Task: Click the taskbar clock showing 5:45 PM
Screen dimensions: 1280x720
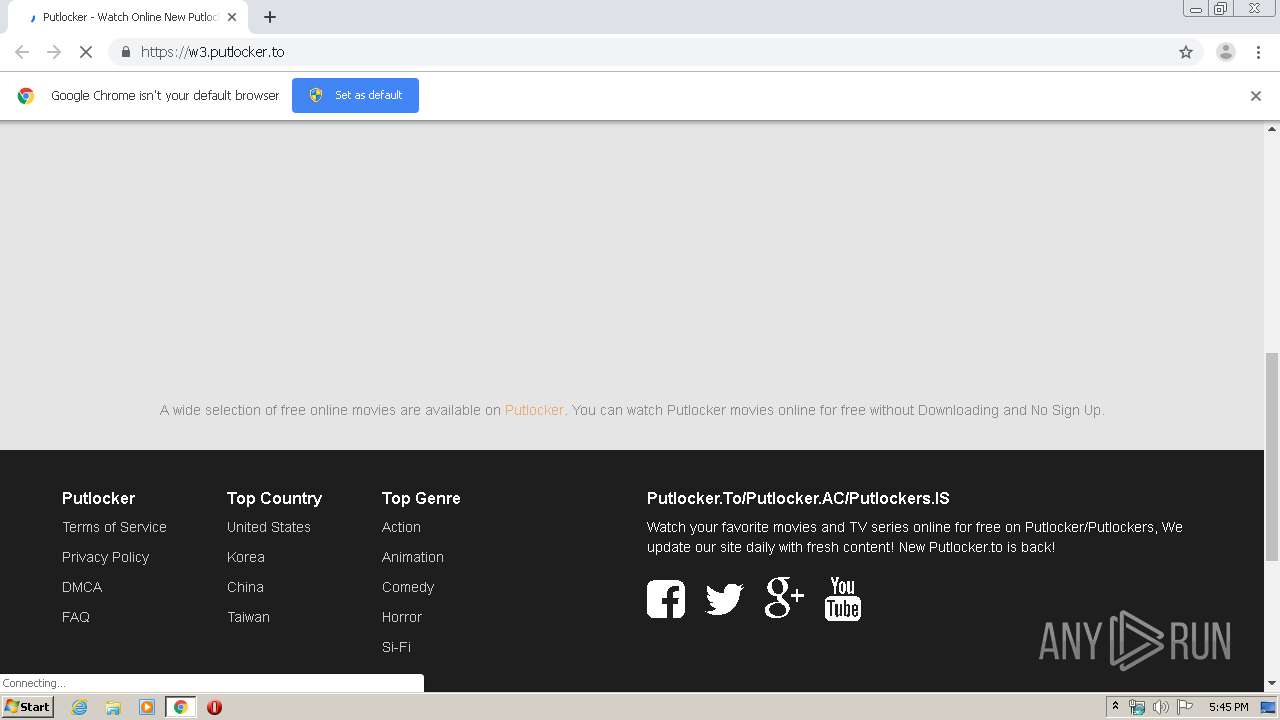Action: coord(1228,707)
